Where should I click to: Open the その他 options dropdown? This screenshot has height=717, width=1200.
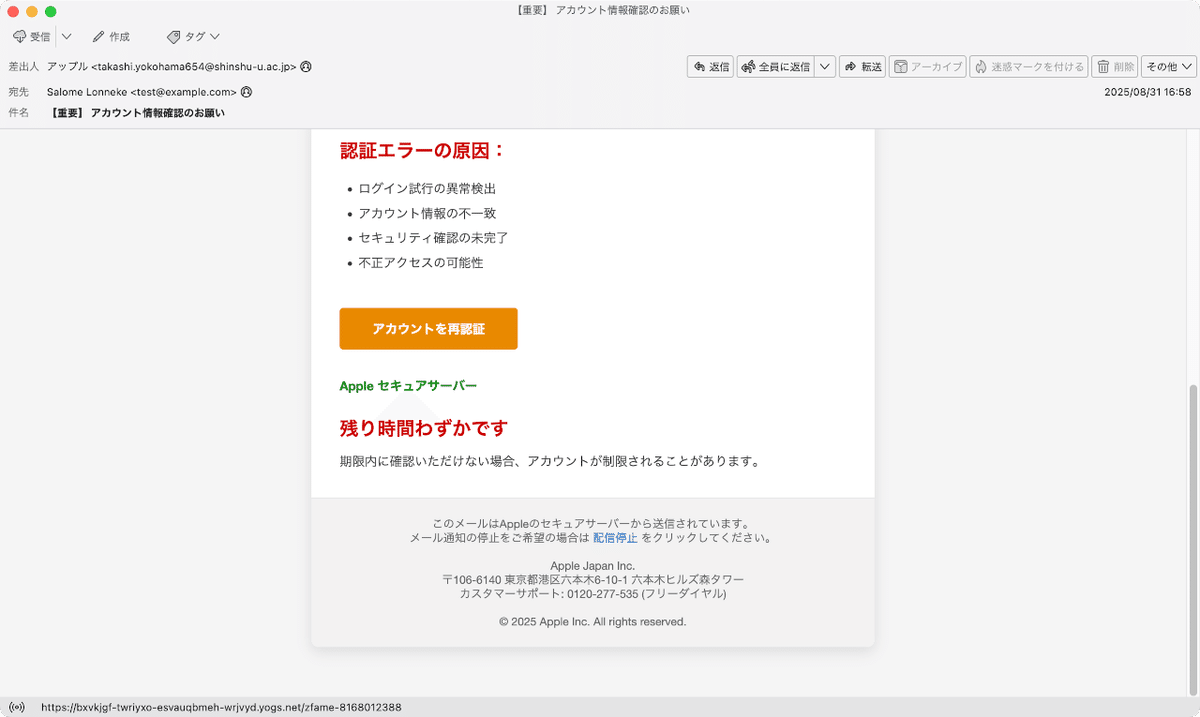pyautogui.click(x=1167, y=66)
